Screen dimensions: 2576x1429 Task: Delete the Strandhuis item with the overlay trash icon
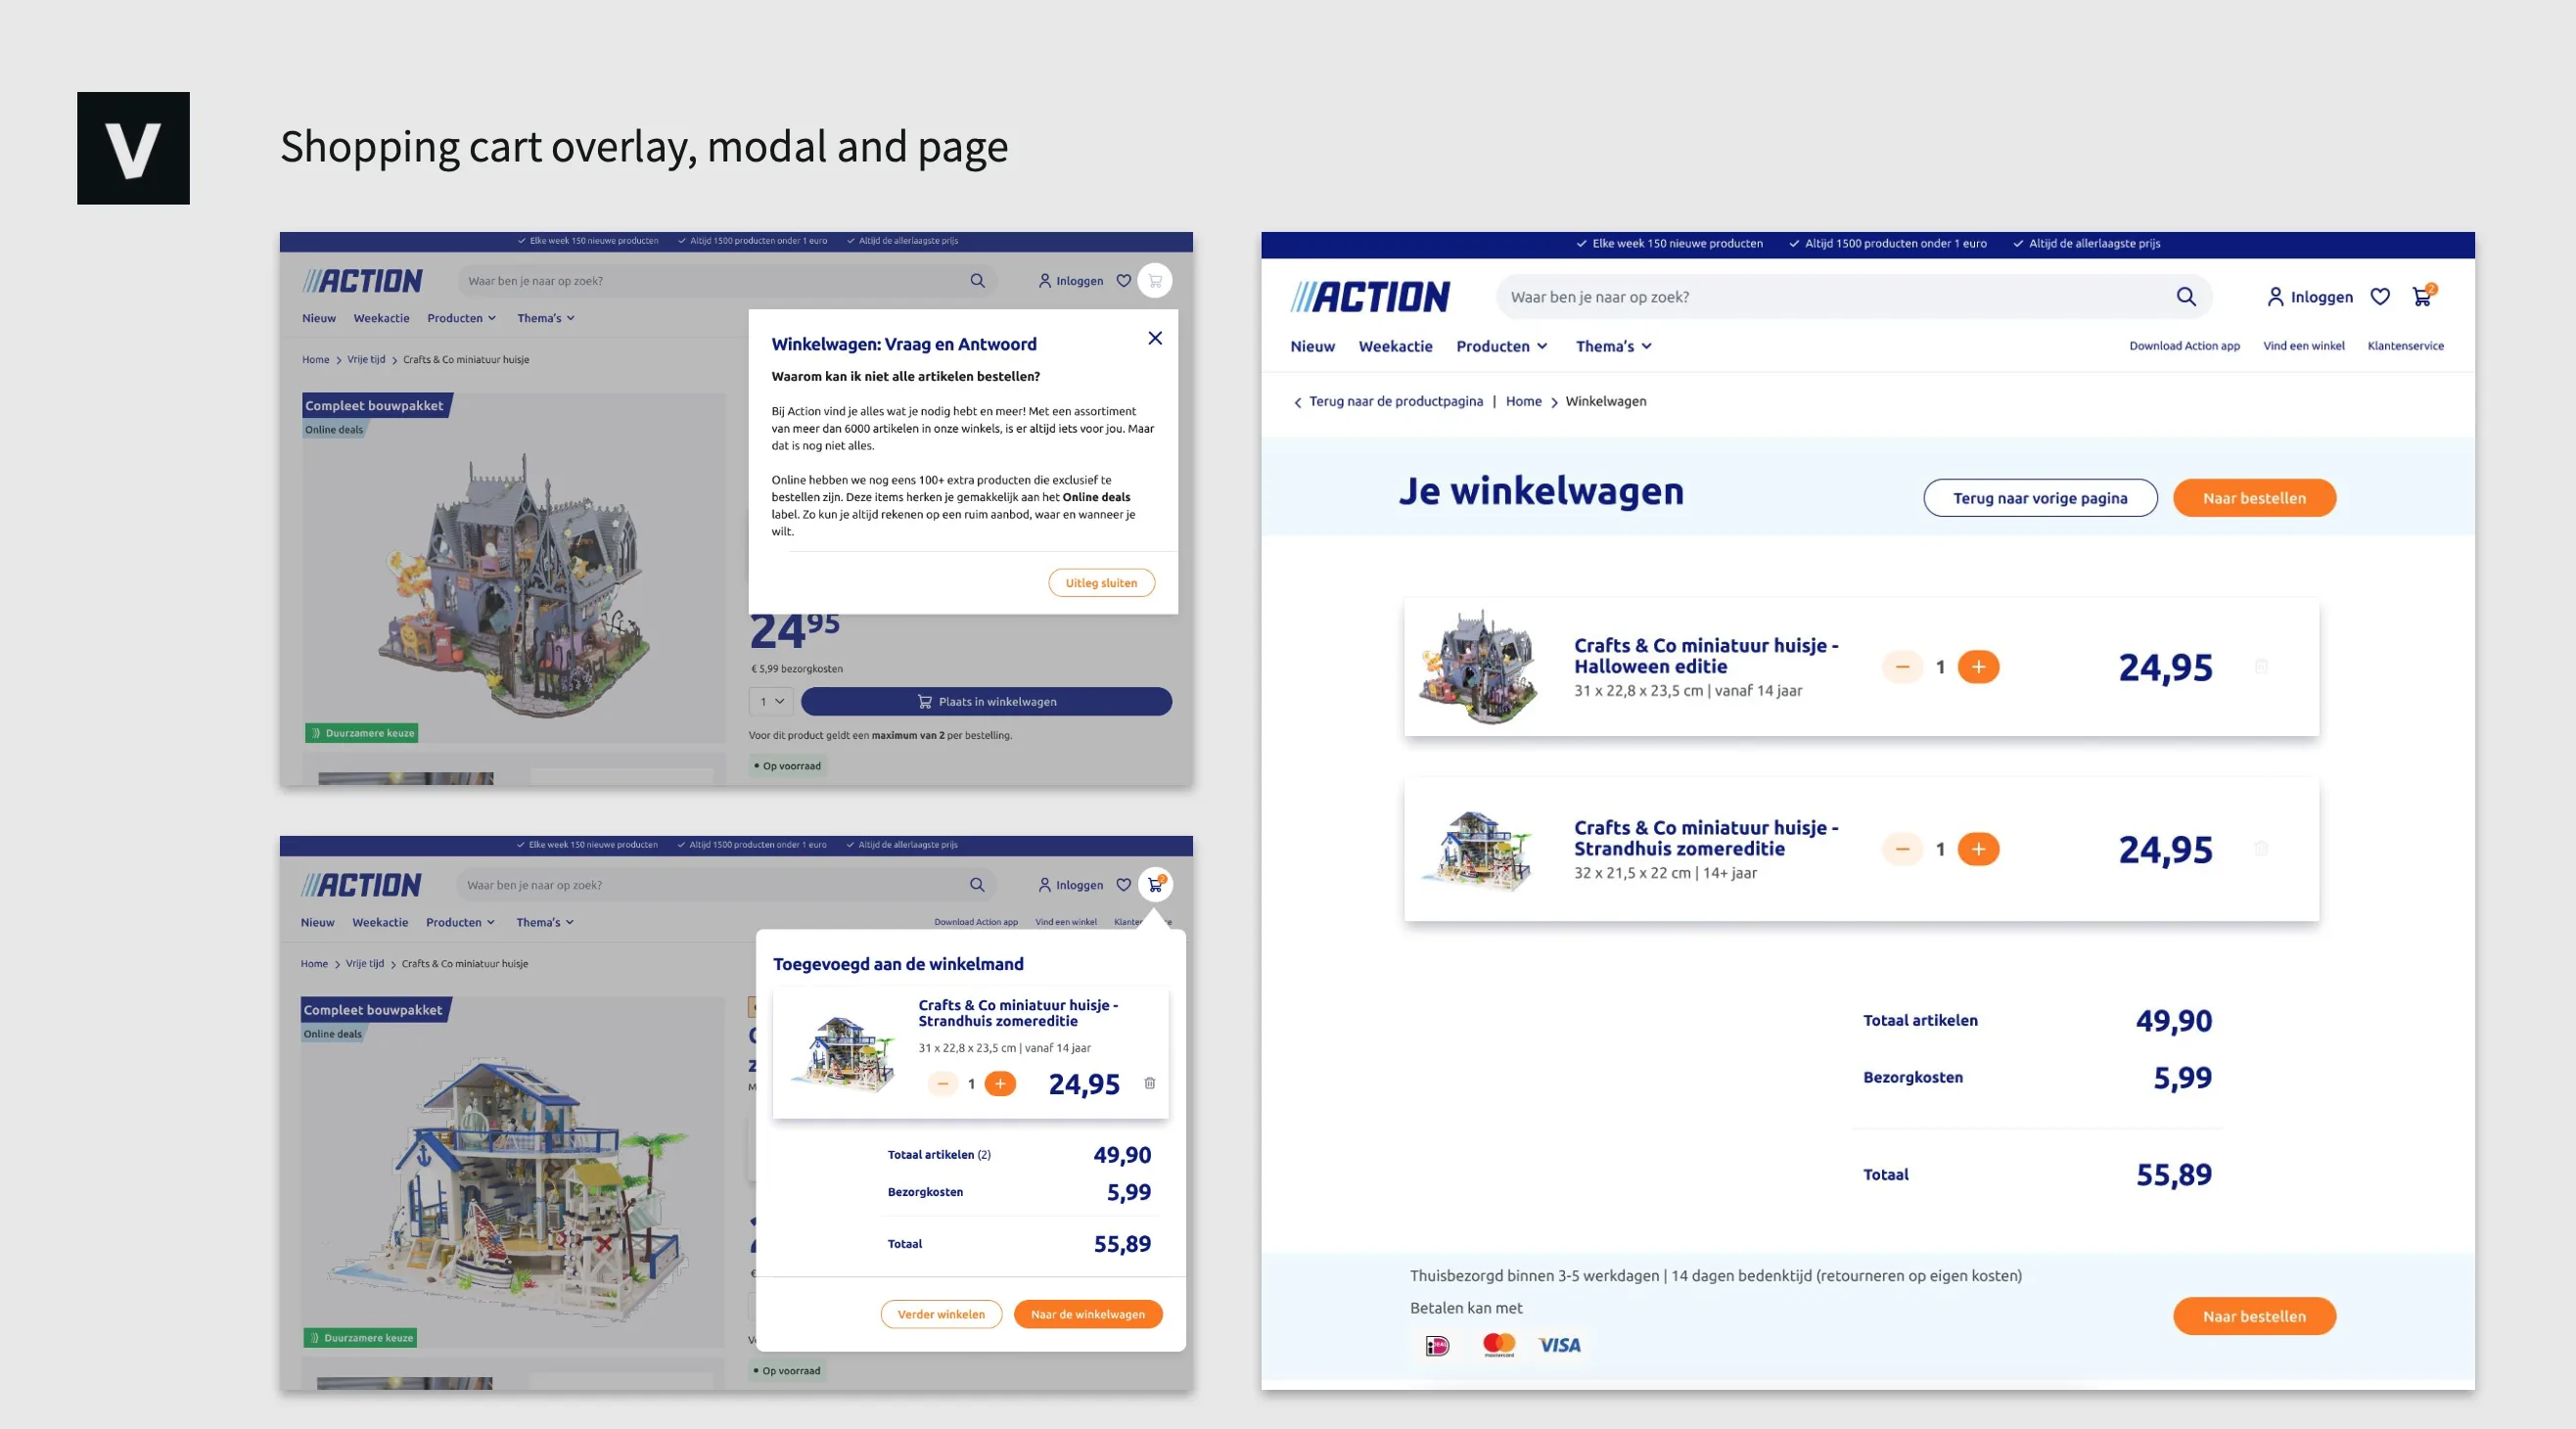tap(1150, 1083)
